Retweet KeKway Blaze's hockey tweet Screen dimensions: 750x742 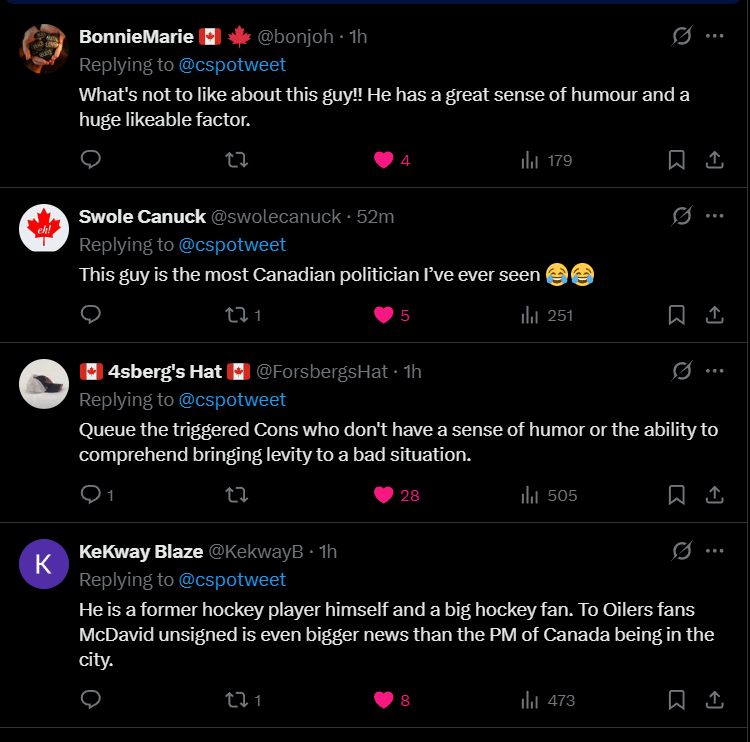tap(237, 700)
